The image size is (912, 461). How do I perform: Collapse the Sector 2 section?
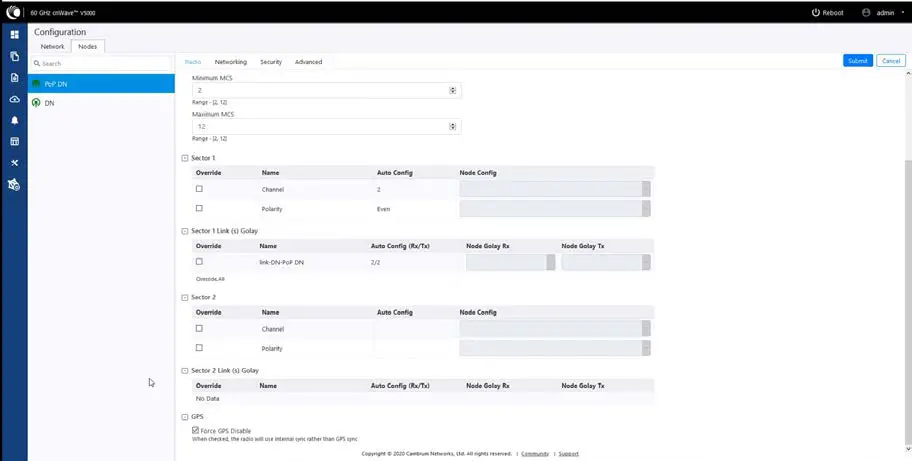tap(185, 298)
